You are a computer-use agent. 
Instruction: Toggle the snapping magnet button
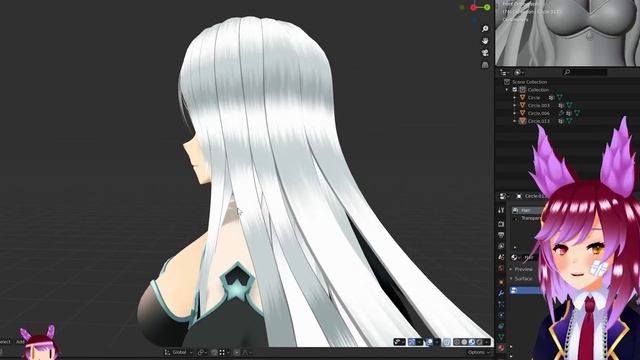[215, 352]
